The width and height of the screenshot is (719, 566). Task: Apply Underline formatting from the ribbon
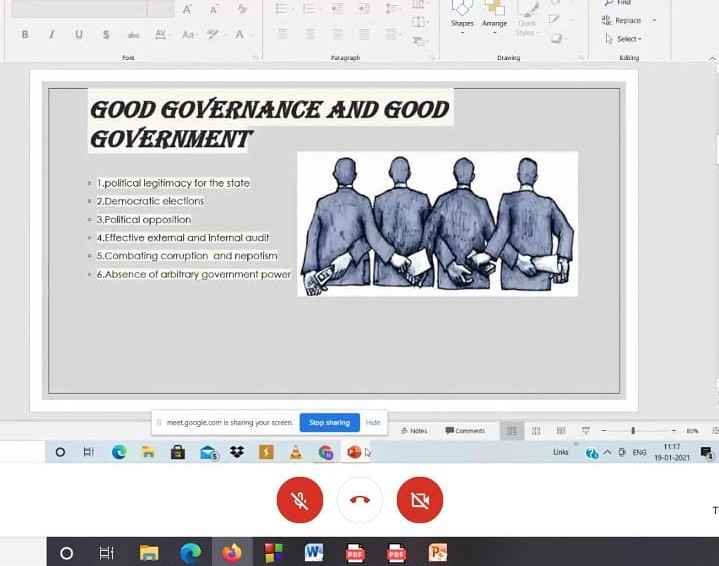coord(79,34)
